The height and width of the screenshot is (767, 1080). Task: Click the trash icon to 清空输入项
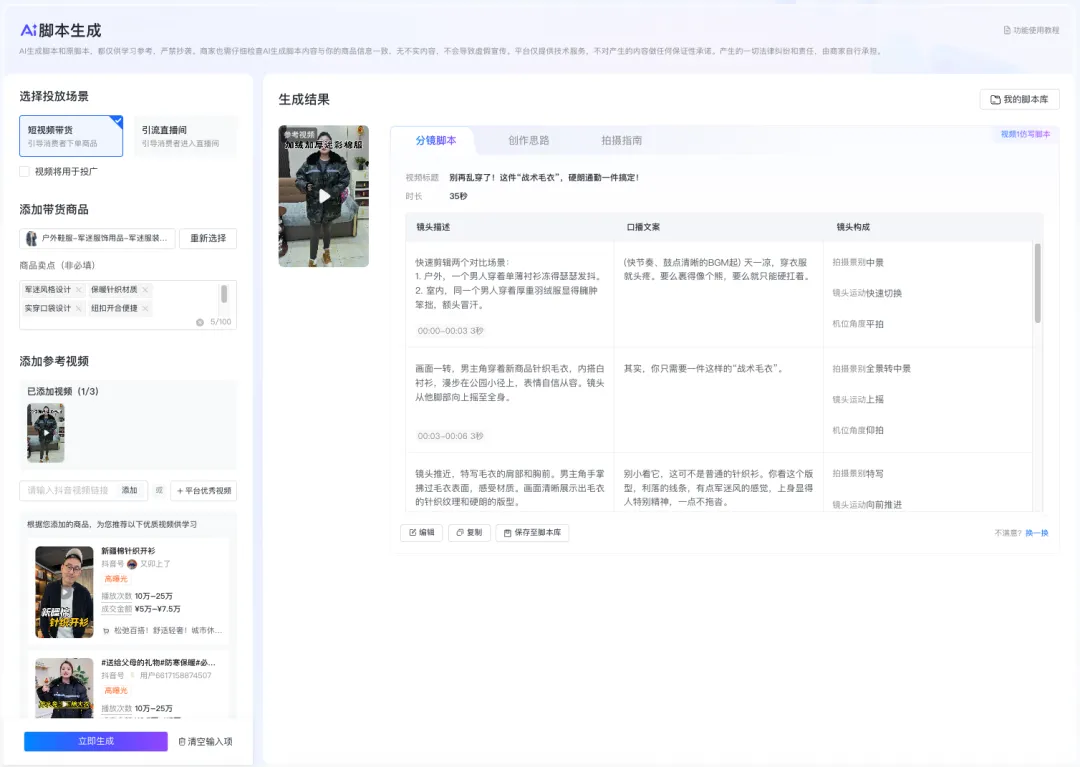(182, 742)
